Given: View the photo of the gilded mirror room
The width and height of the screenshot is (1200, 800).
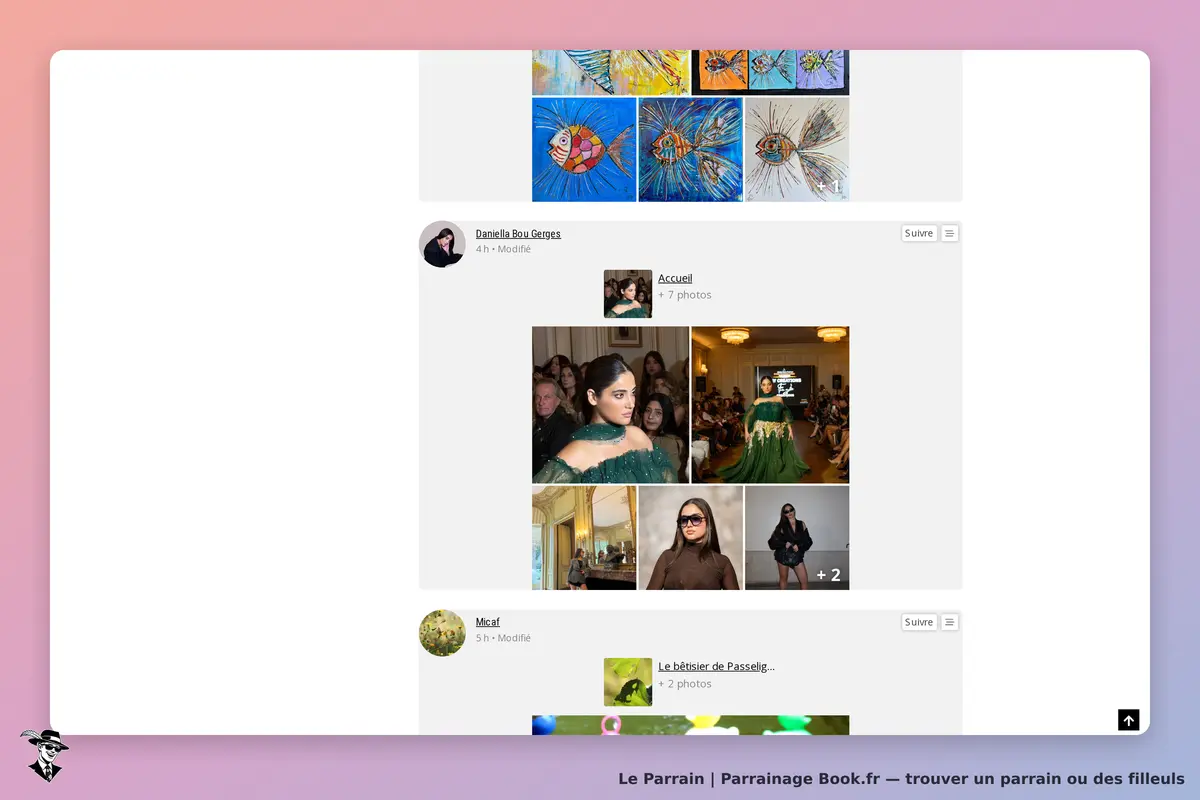Looking at the screenshot, I should tap(584, 538).
